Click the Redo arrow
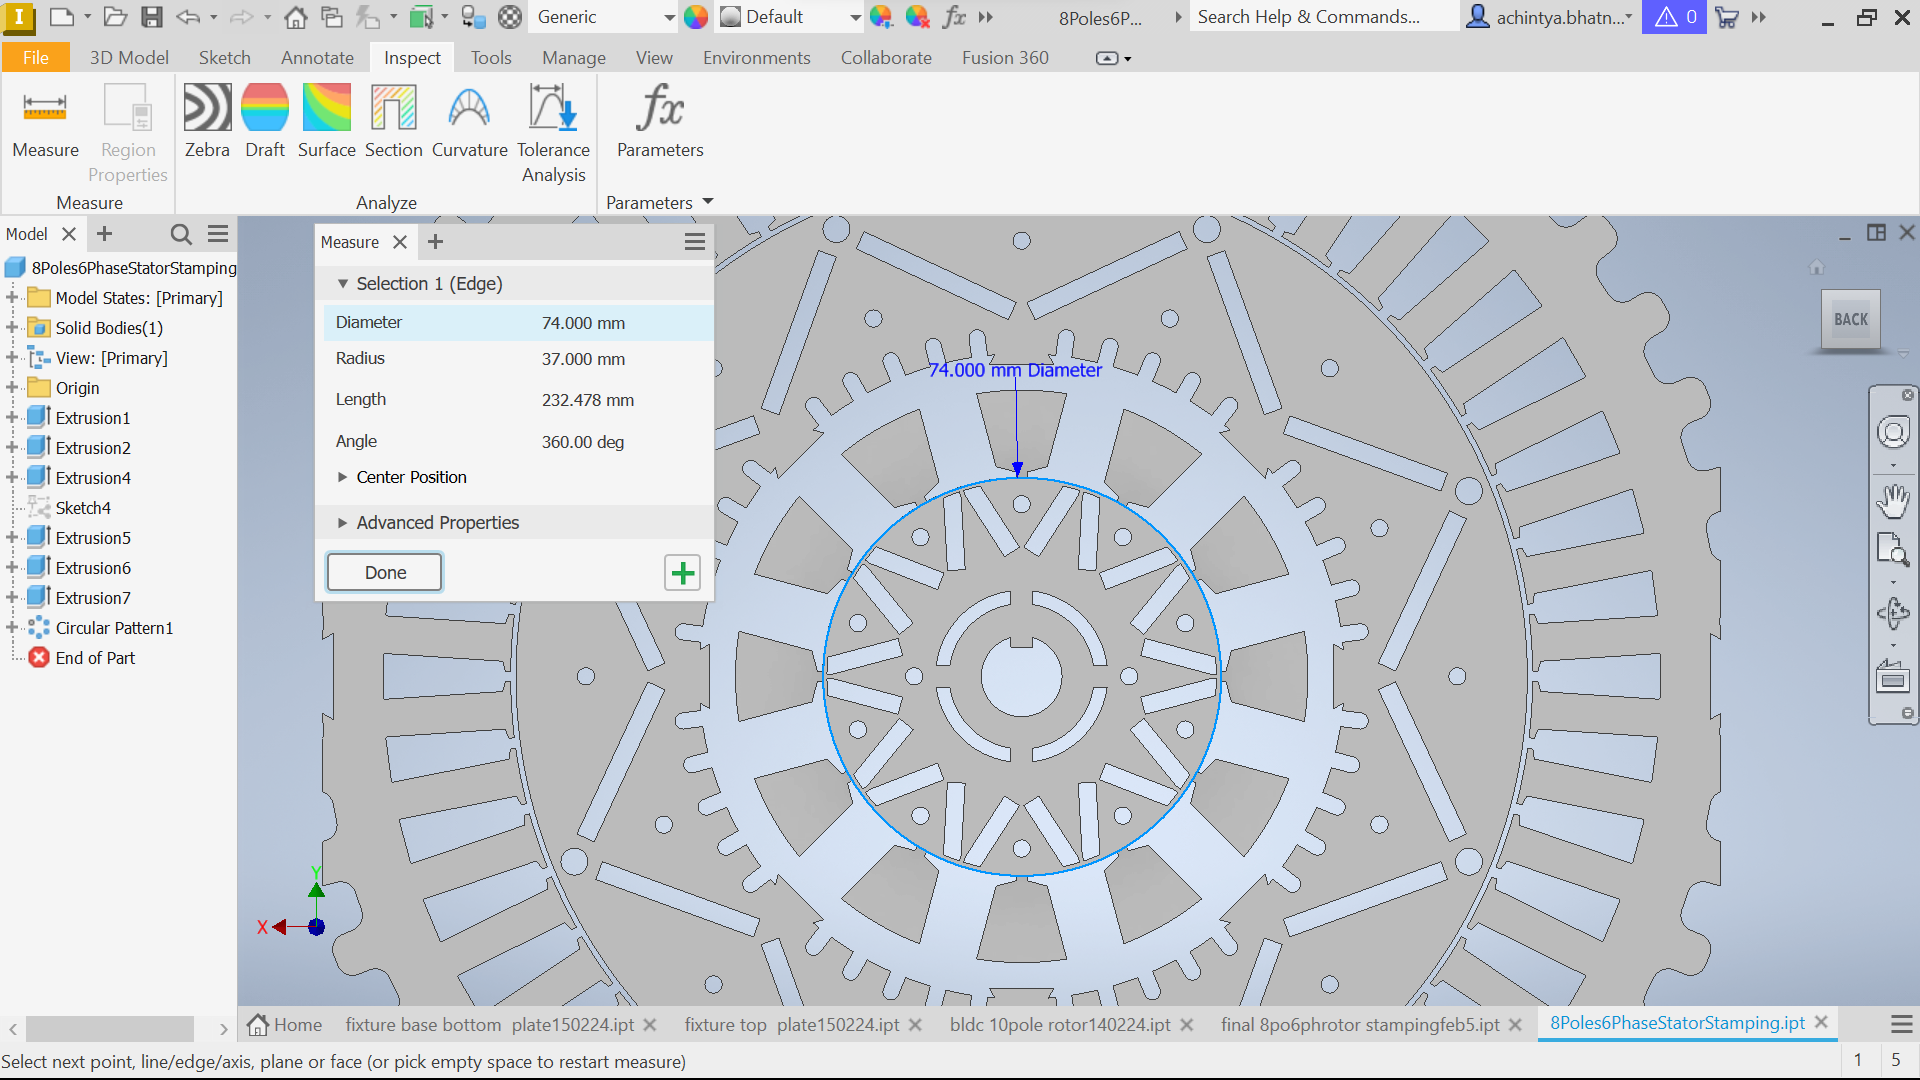The width and height of the screenshot is (1920, 1080). (x=241, y=17)
